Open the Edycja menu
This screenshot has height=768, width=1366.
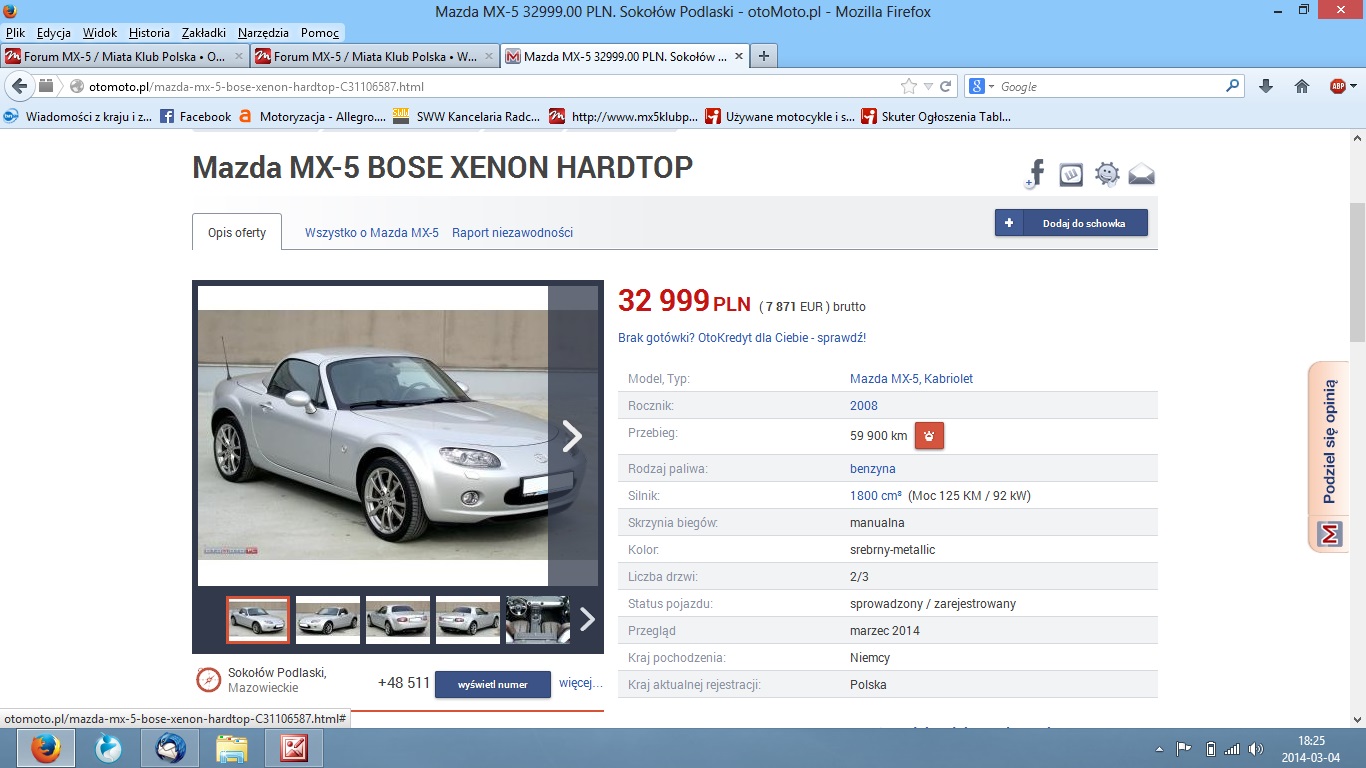[x=54, y=33]
